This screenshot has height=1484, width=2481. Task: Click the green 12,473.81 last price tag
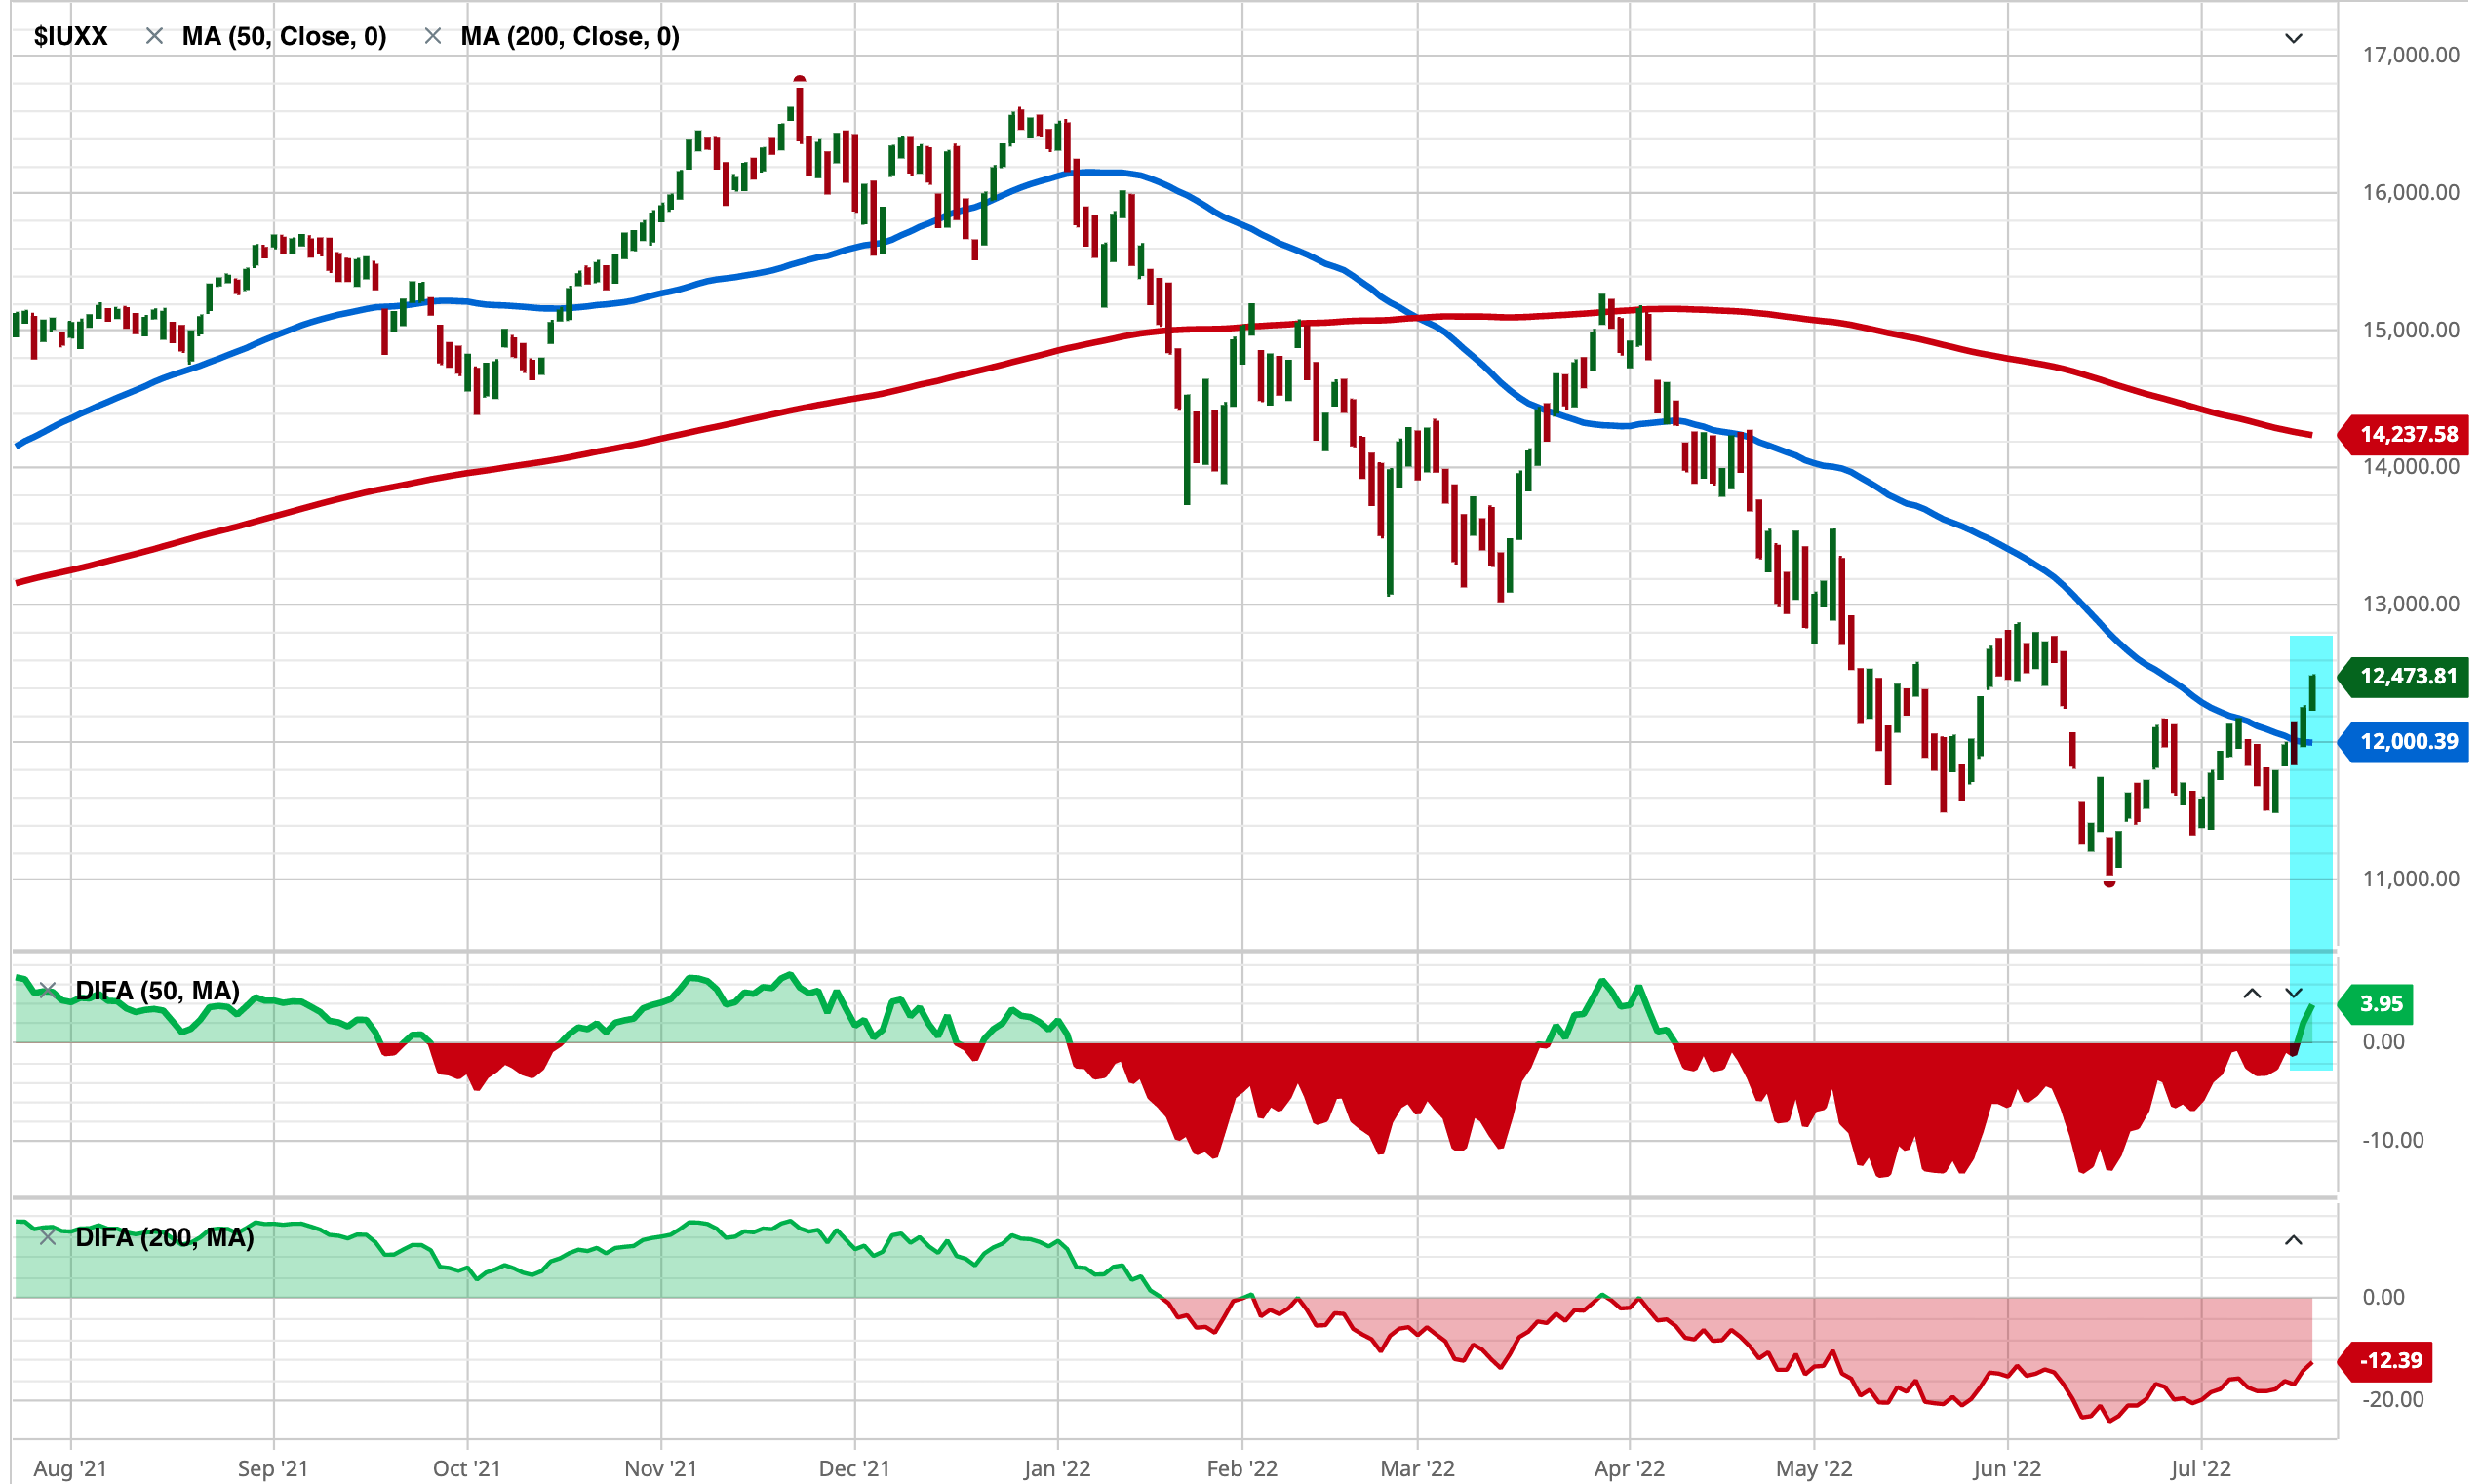(2406, 676)
